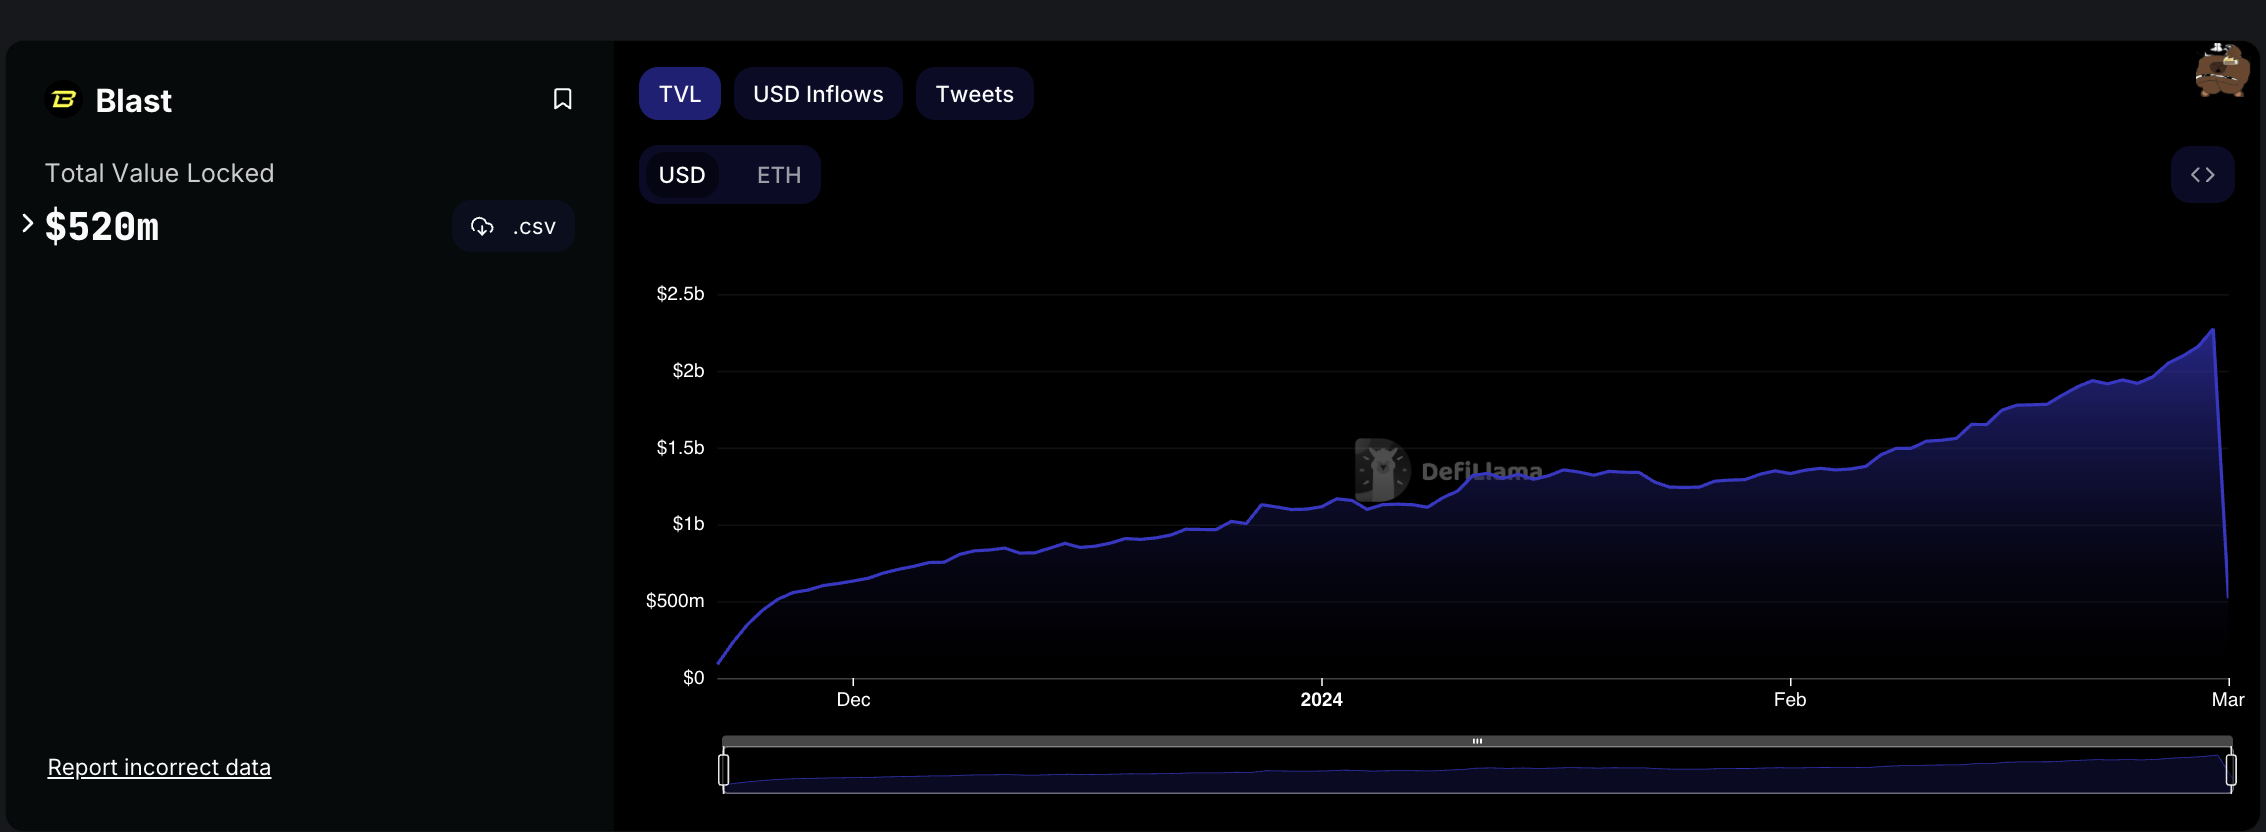The height and width of the screenshot is (832, 2266).
Task: Click the Mar x-axis label
Action: tap(2228, 700)
